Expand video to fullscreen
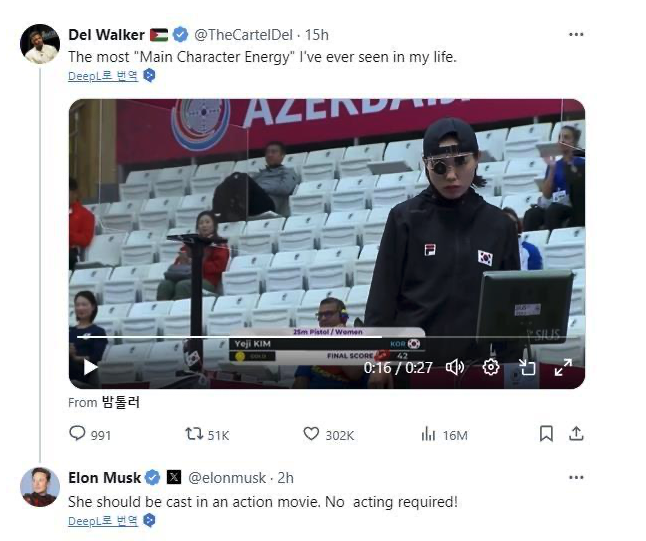The width and height of the screenshot is (646, 541). click(x=563, y=367)
